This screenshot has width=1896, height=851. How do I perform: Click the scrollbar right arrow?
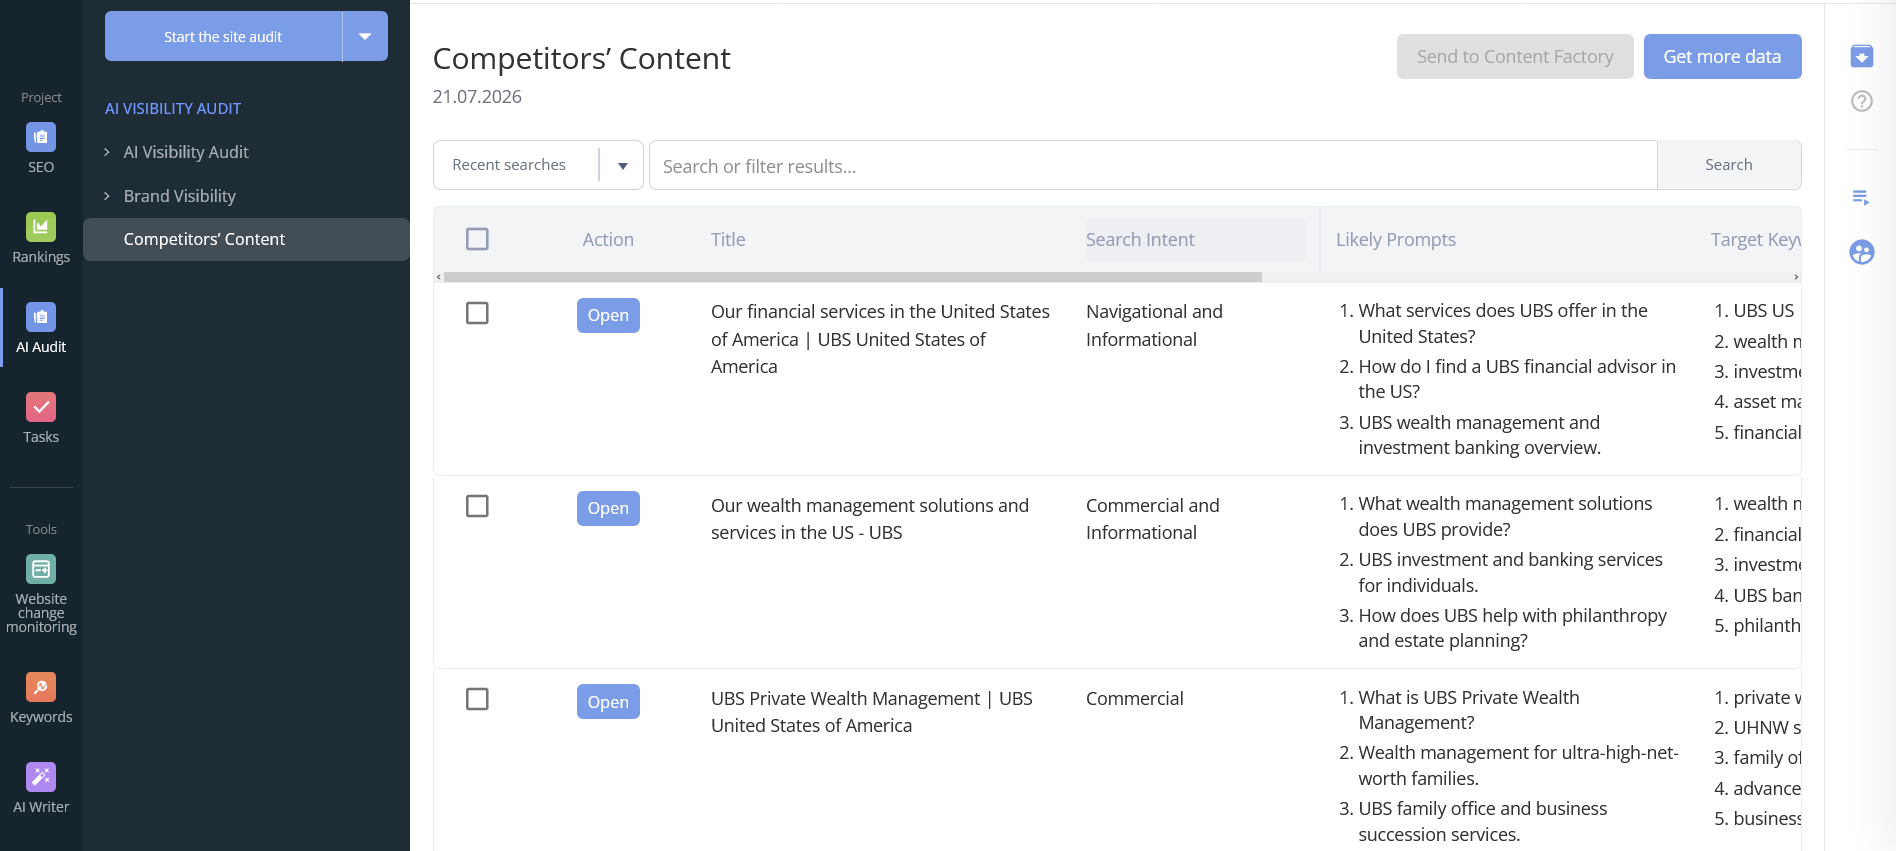point(1796,277)
